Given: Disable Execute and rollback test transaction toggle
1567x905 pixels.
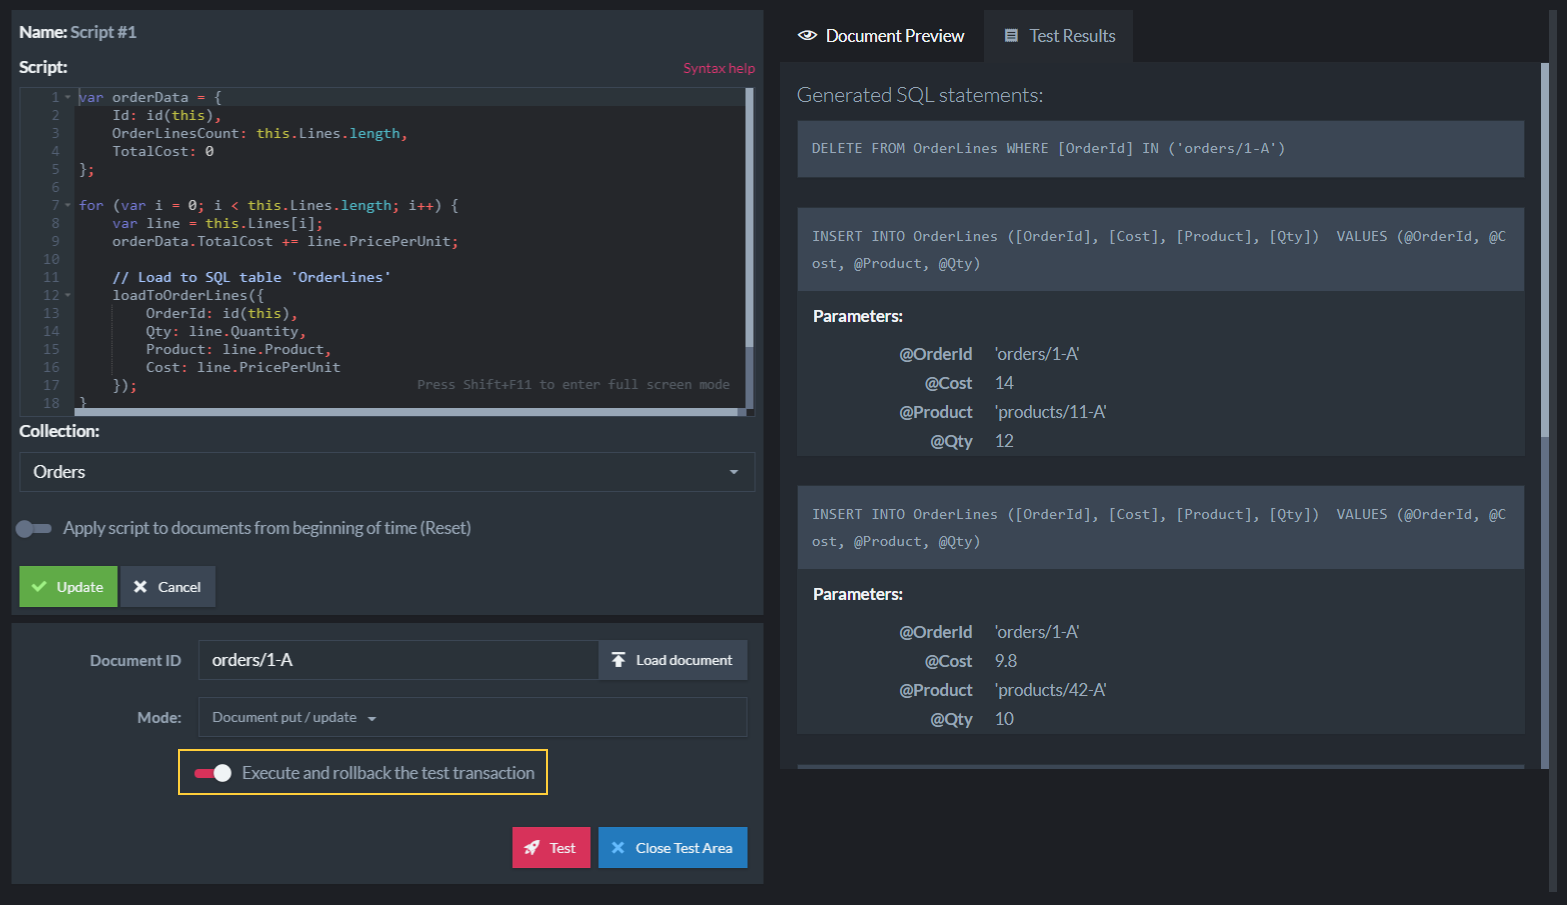Looking at the screenshot, I should pyautogui.click(x=213, y=773).
